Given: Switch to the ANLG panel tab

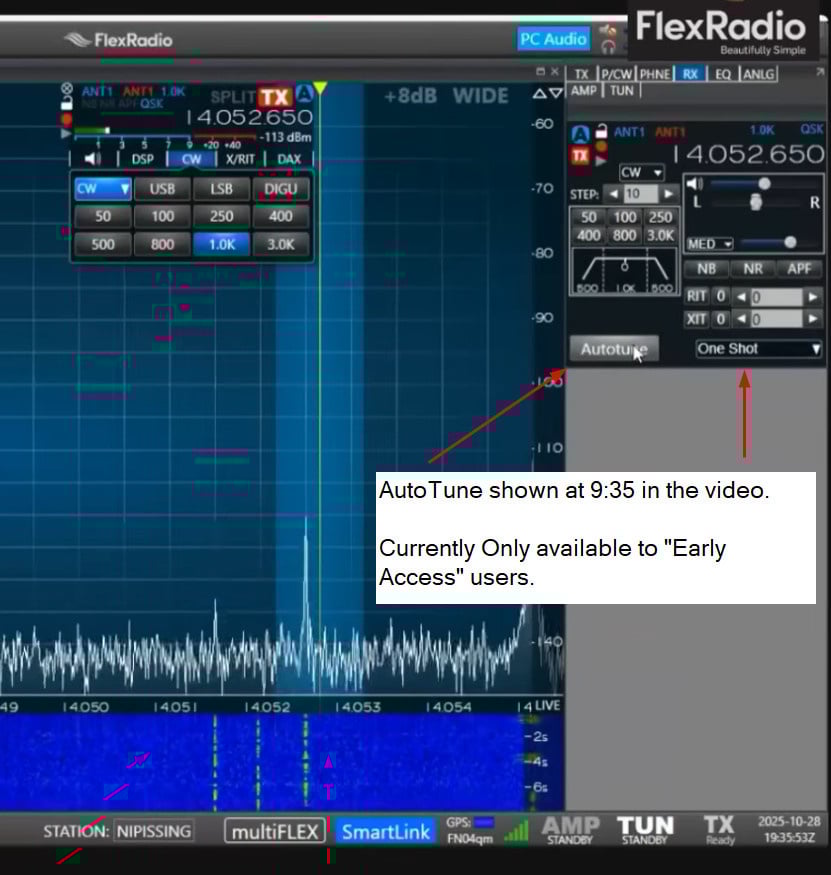Looking at the screenshot, I should pos(758,74).
